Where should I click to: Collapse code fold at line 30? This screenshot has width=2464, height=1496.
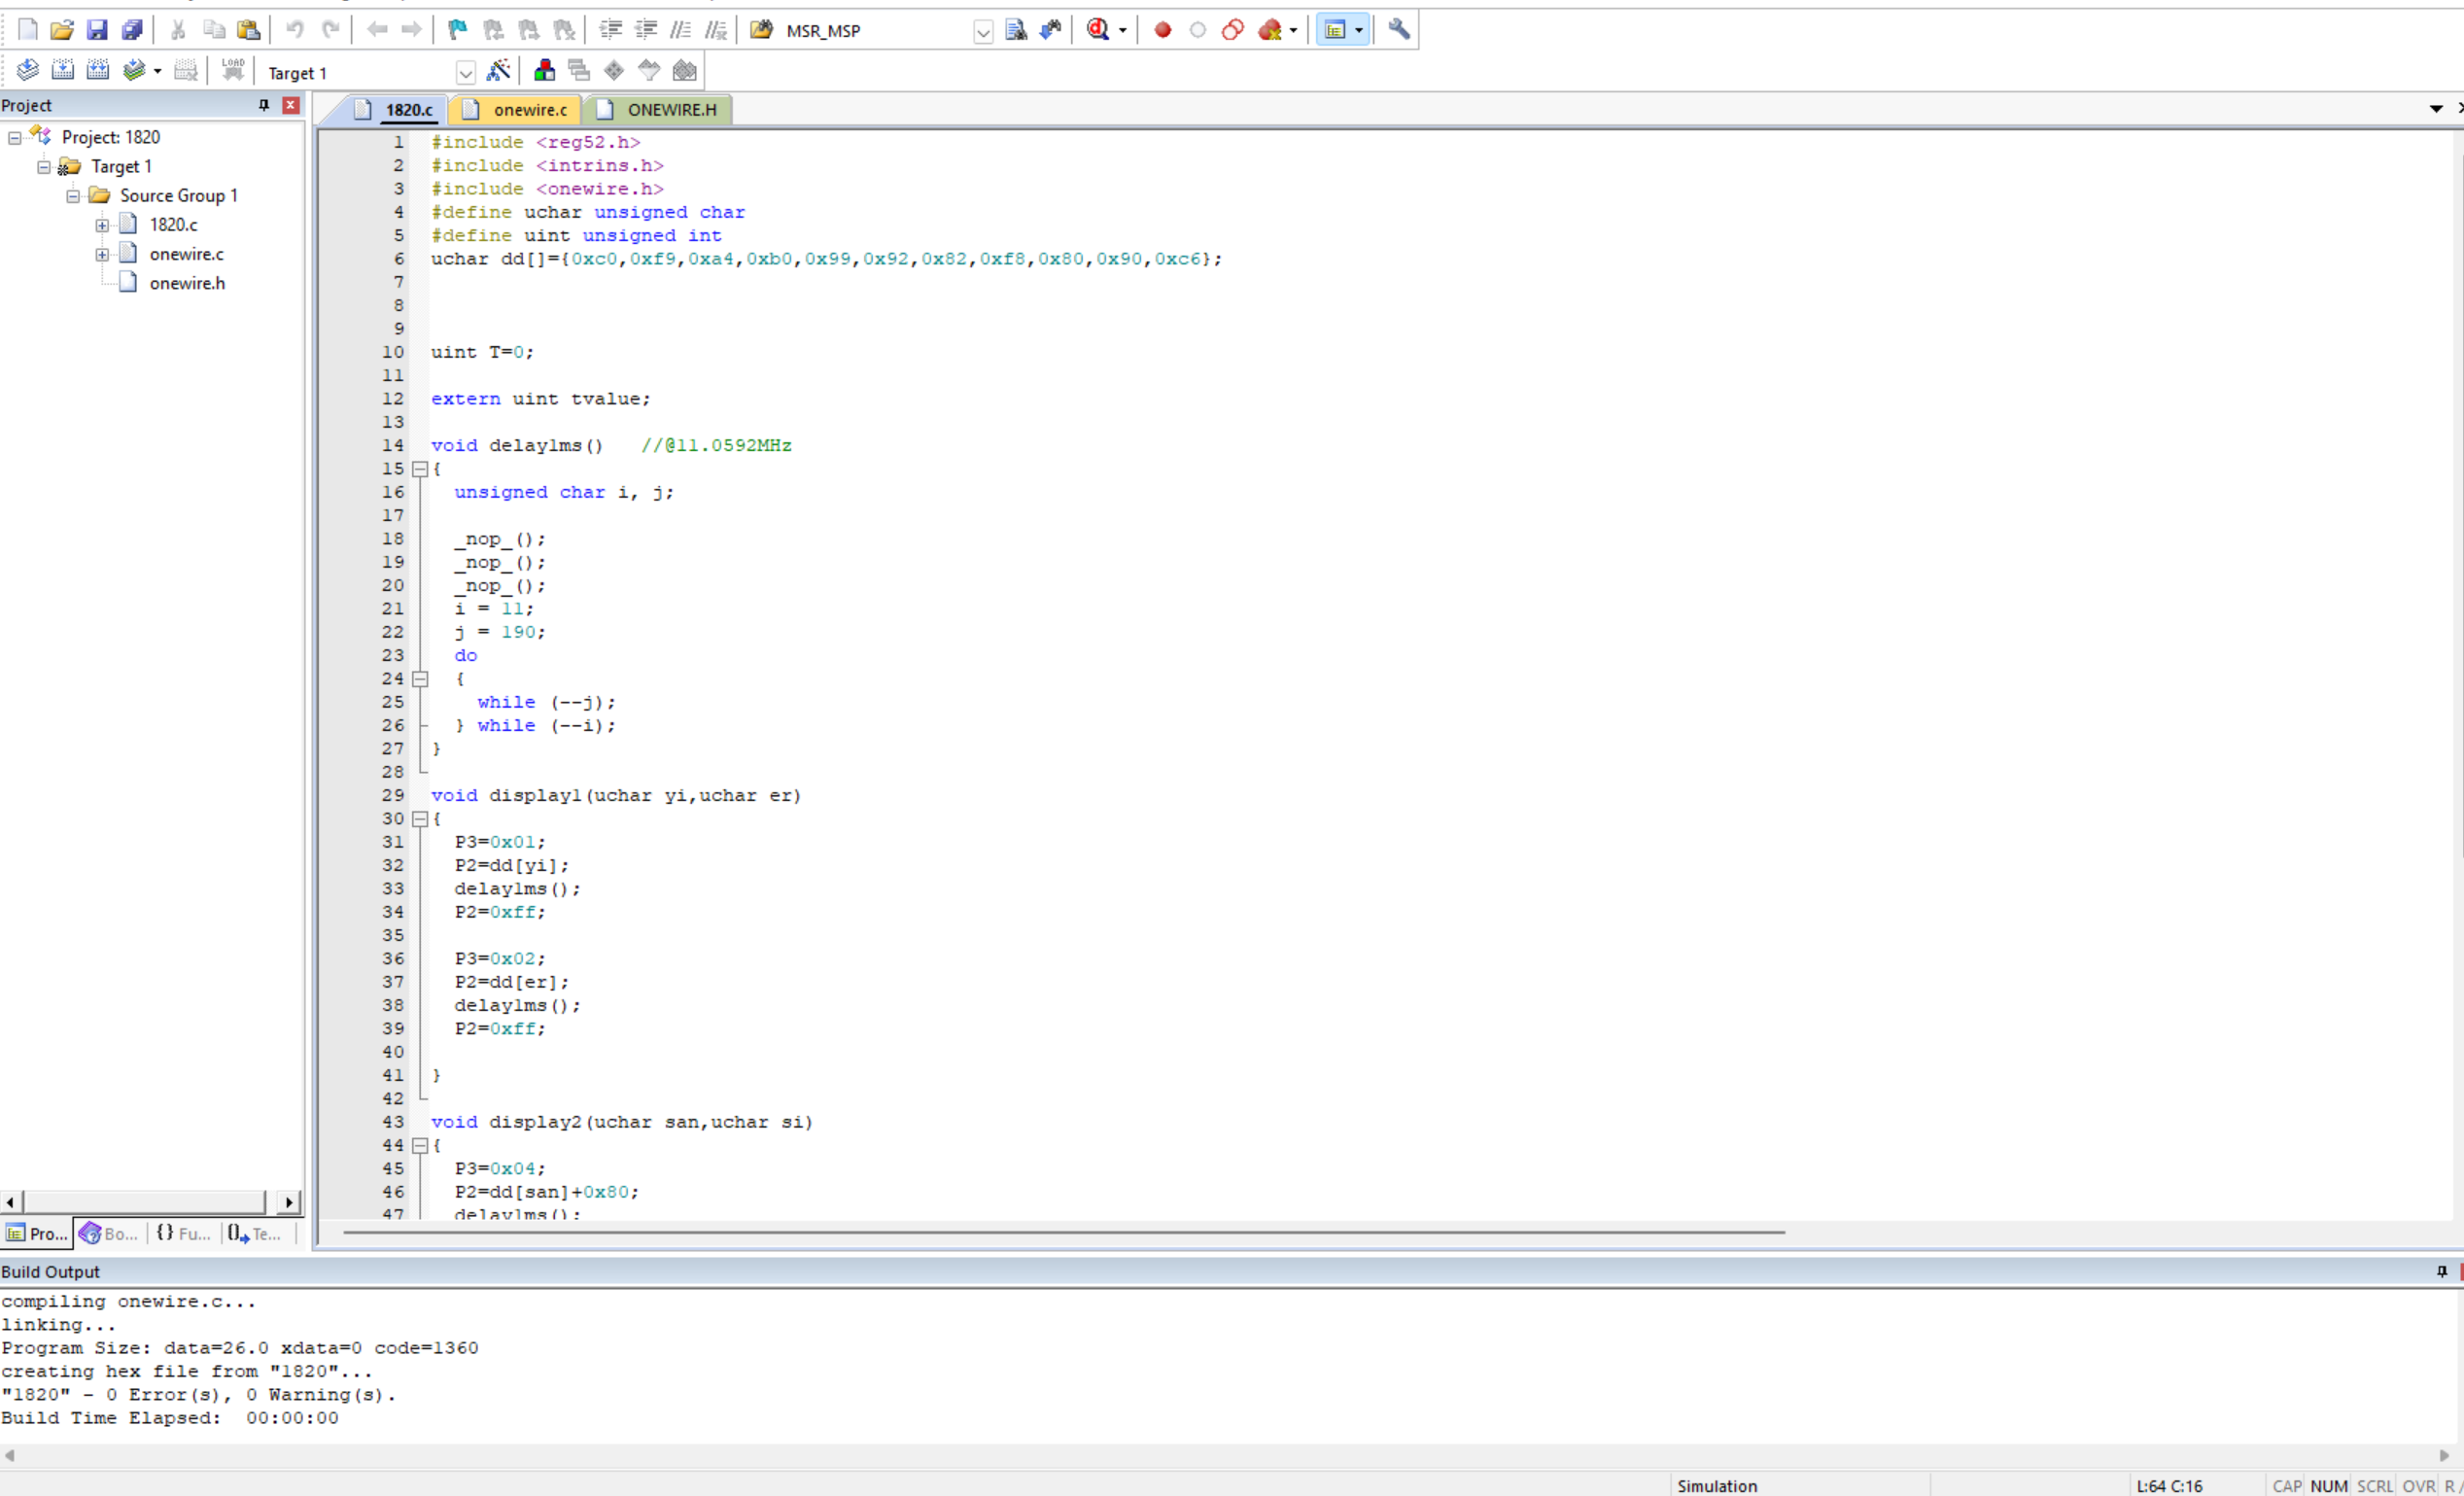point(420,819)
